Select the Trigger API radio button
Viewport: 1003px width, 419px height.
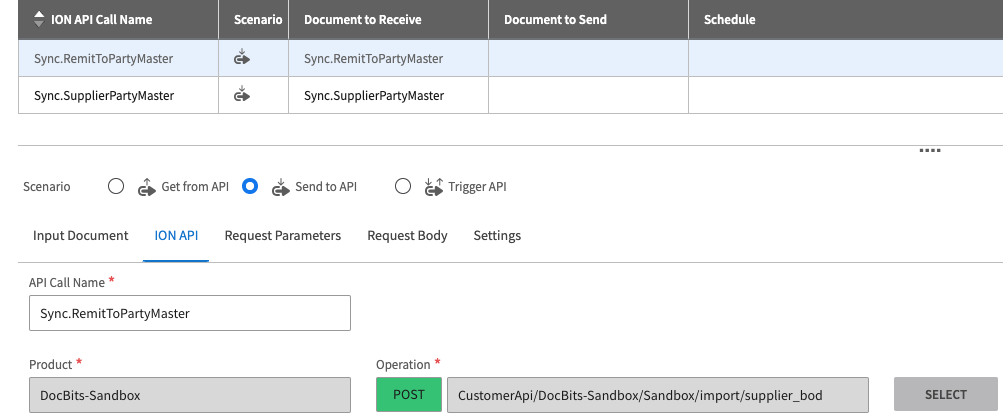click(403, 186)
